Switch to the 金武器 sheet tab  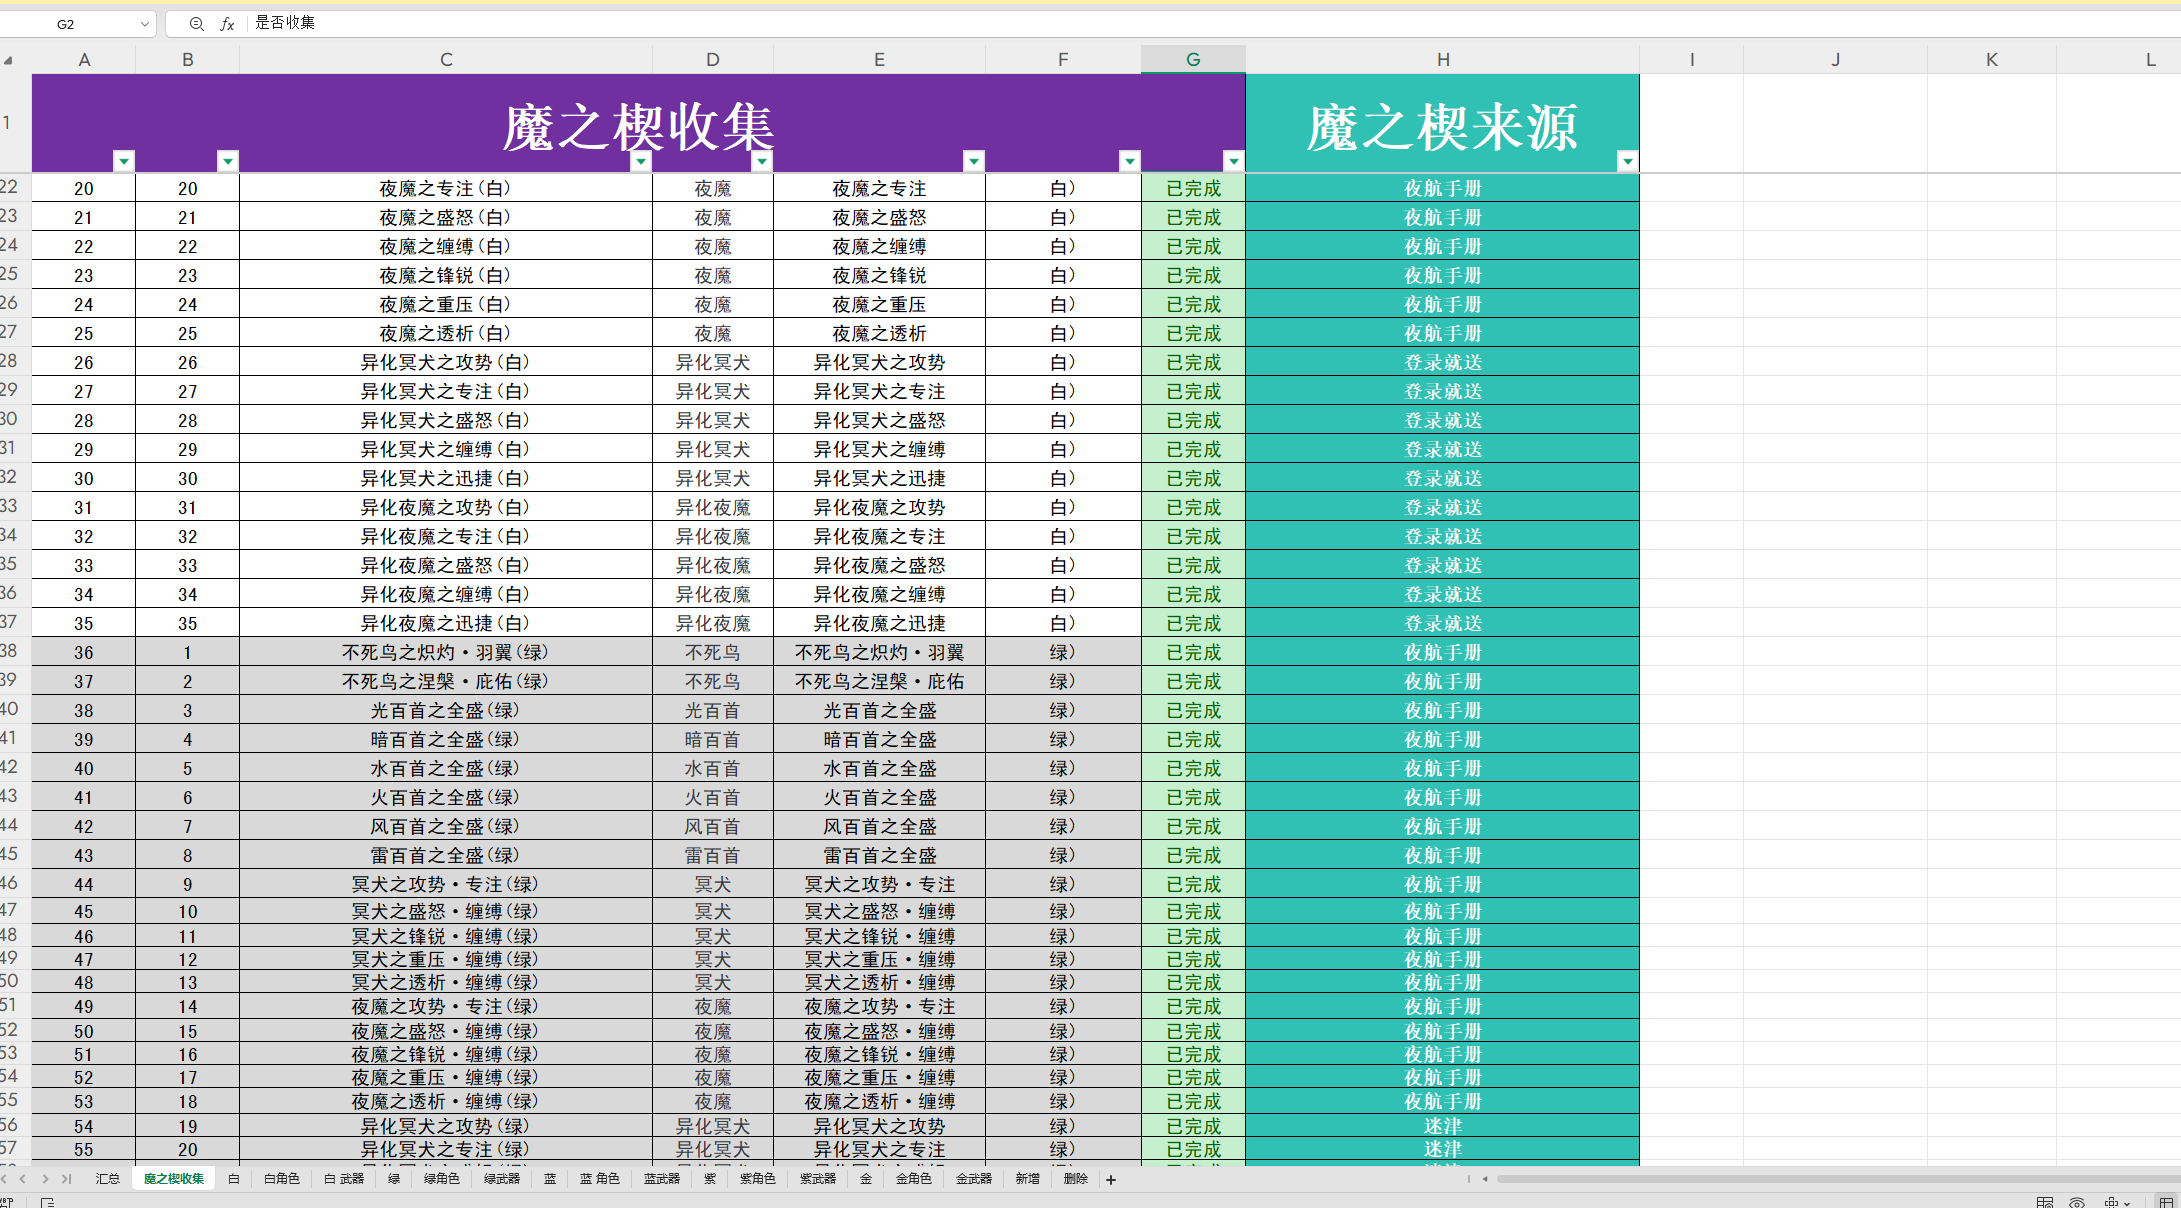(973, 1179)
